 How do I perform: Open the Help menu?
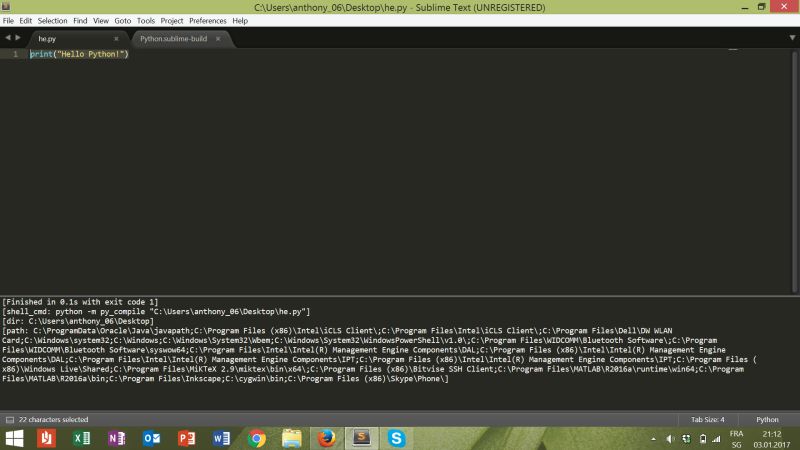click(240, 21)
